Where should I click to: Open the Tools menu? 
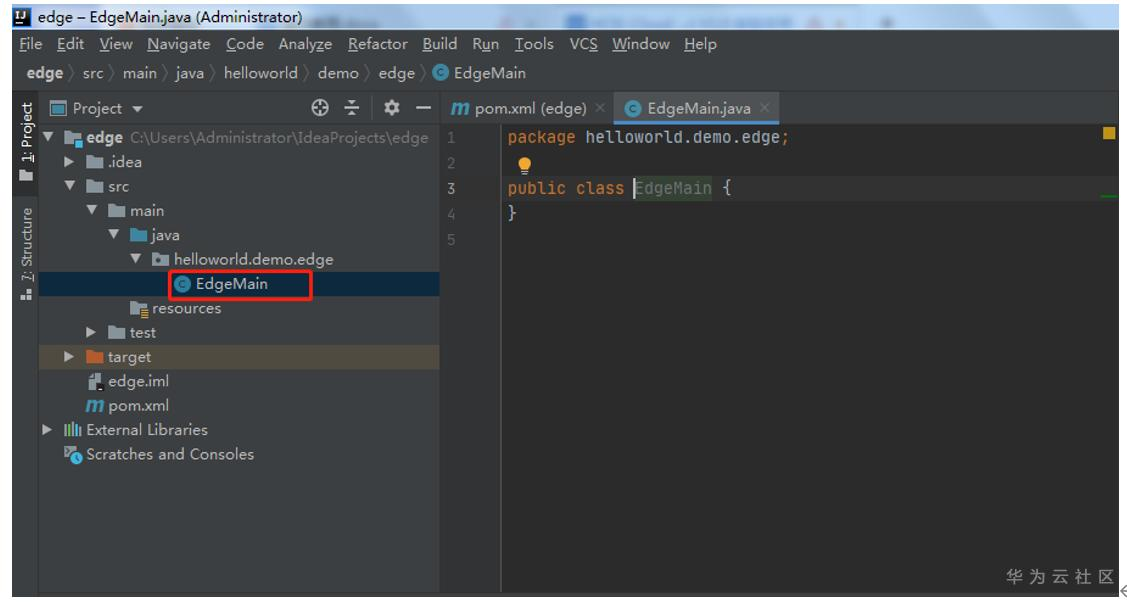[534, 45]
